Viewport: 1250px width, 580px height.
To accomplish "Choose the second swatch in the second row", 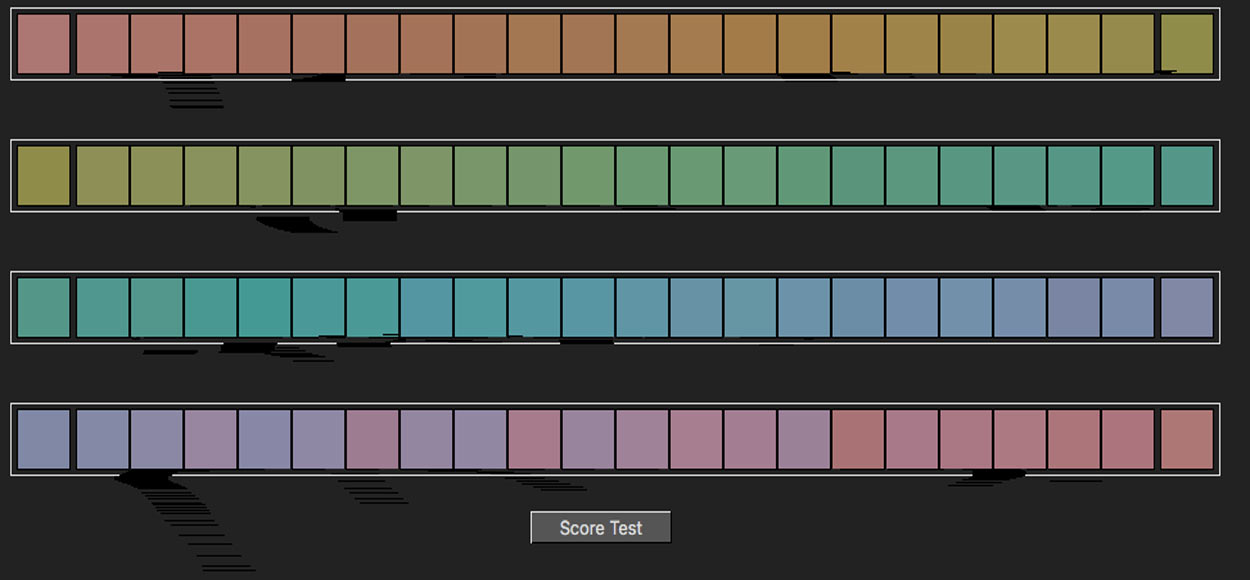I will 103,176.
